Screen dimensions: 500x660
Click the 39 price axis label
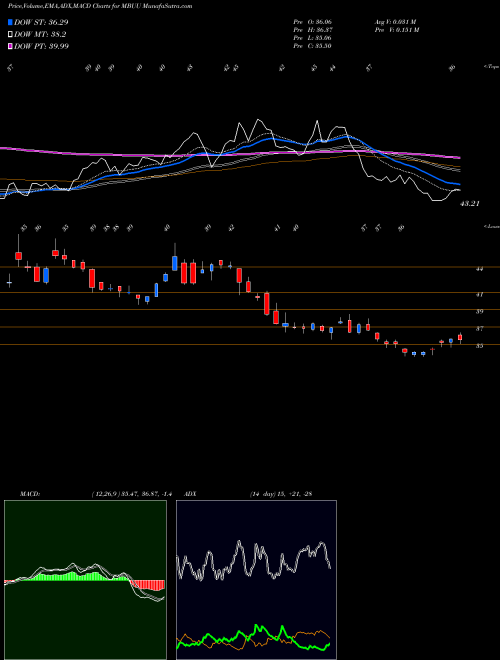(479, 312)
